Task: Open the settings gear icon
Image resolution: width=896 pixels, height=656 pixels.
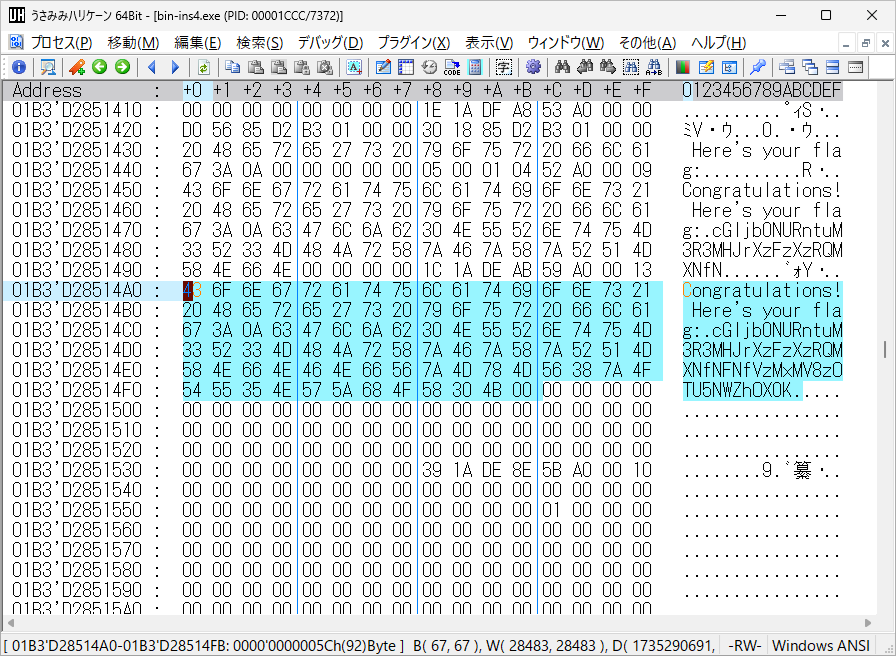Action: pos(534,68)
